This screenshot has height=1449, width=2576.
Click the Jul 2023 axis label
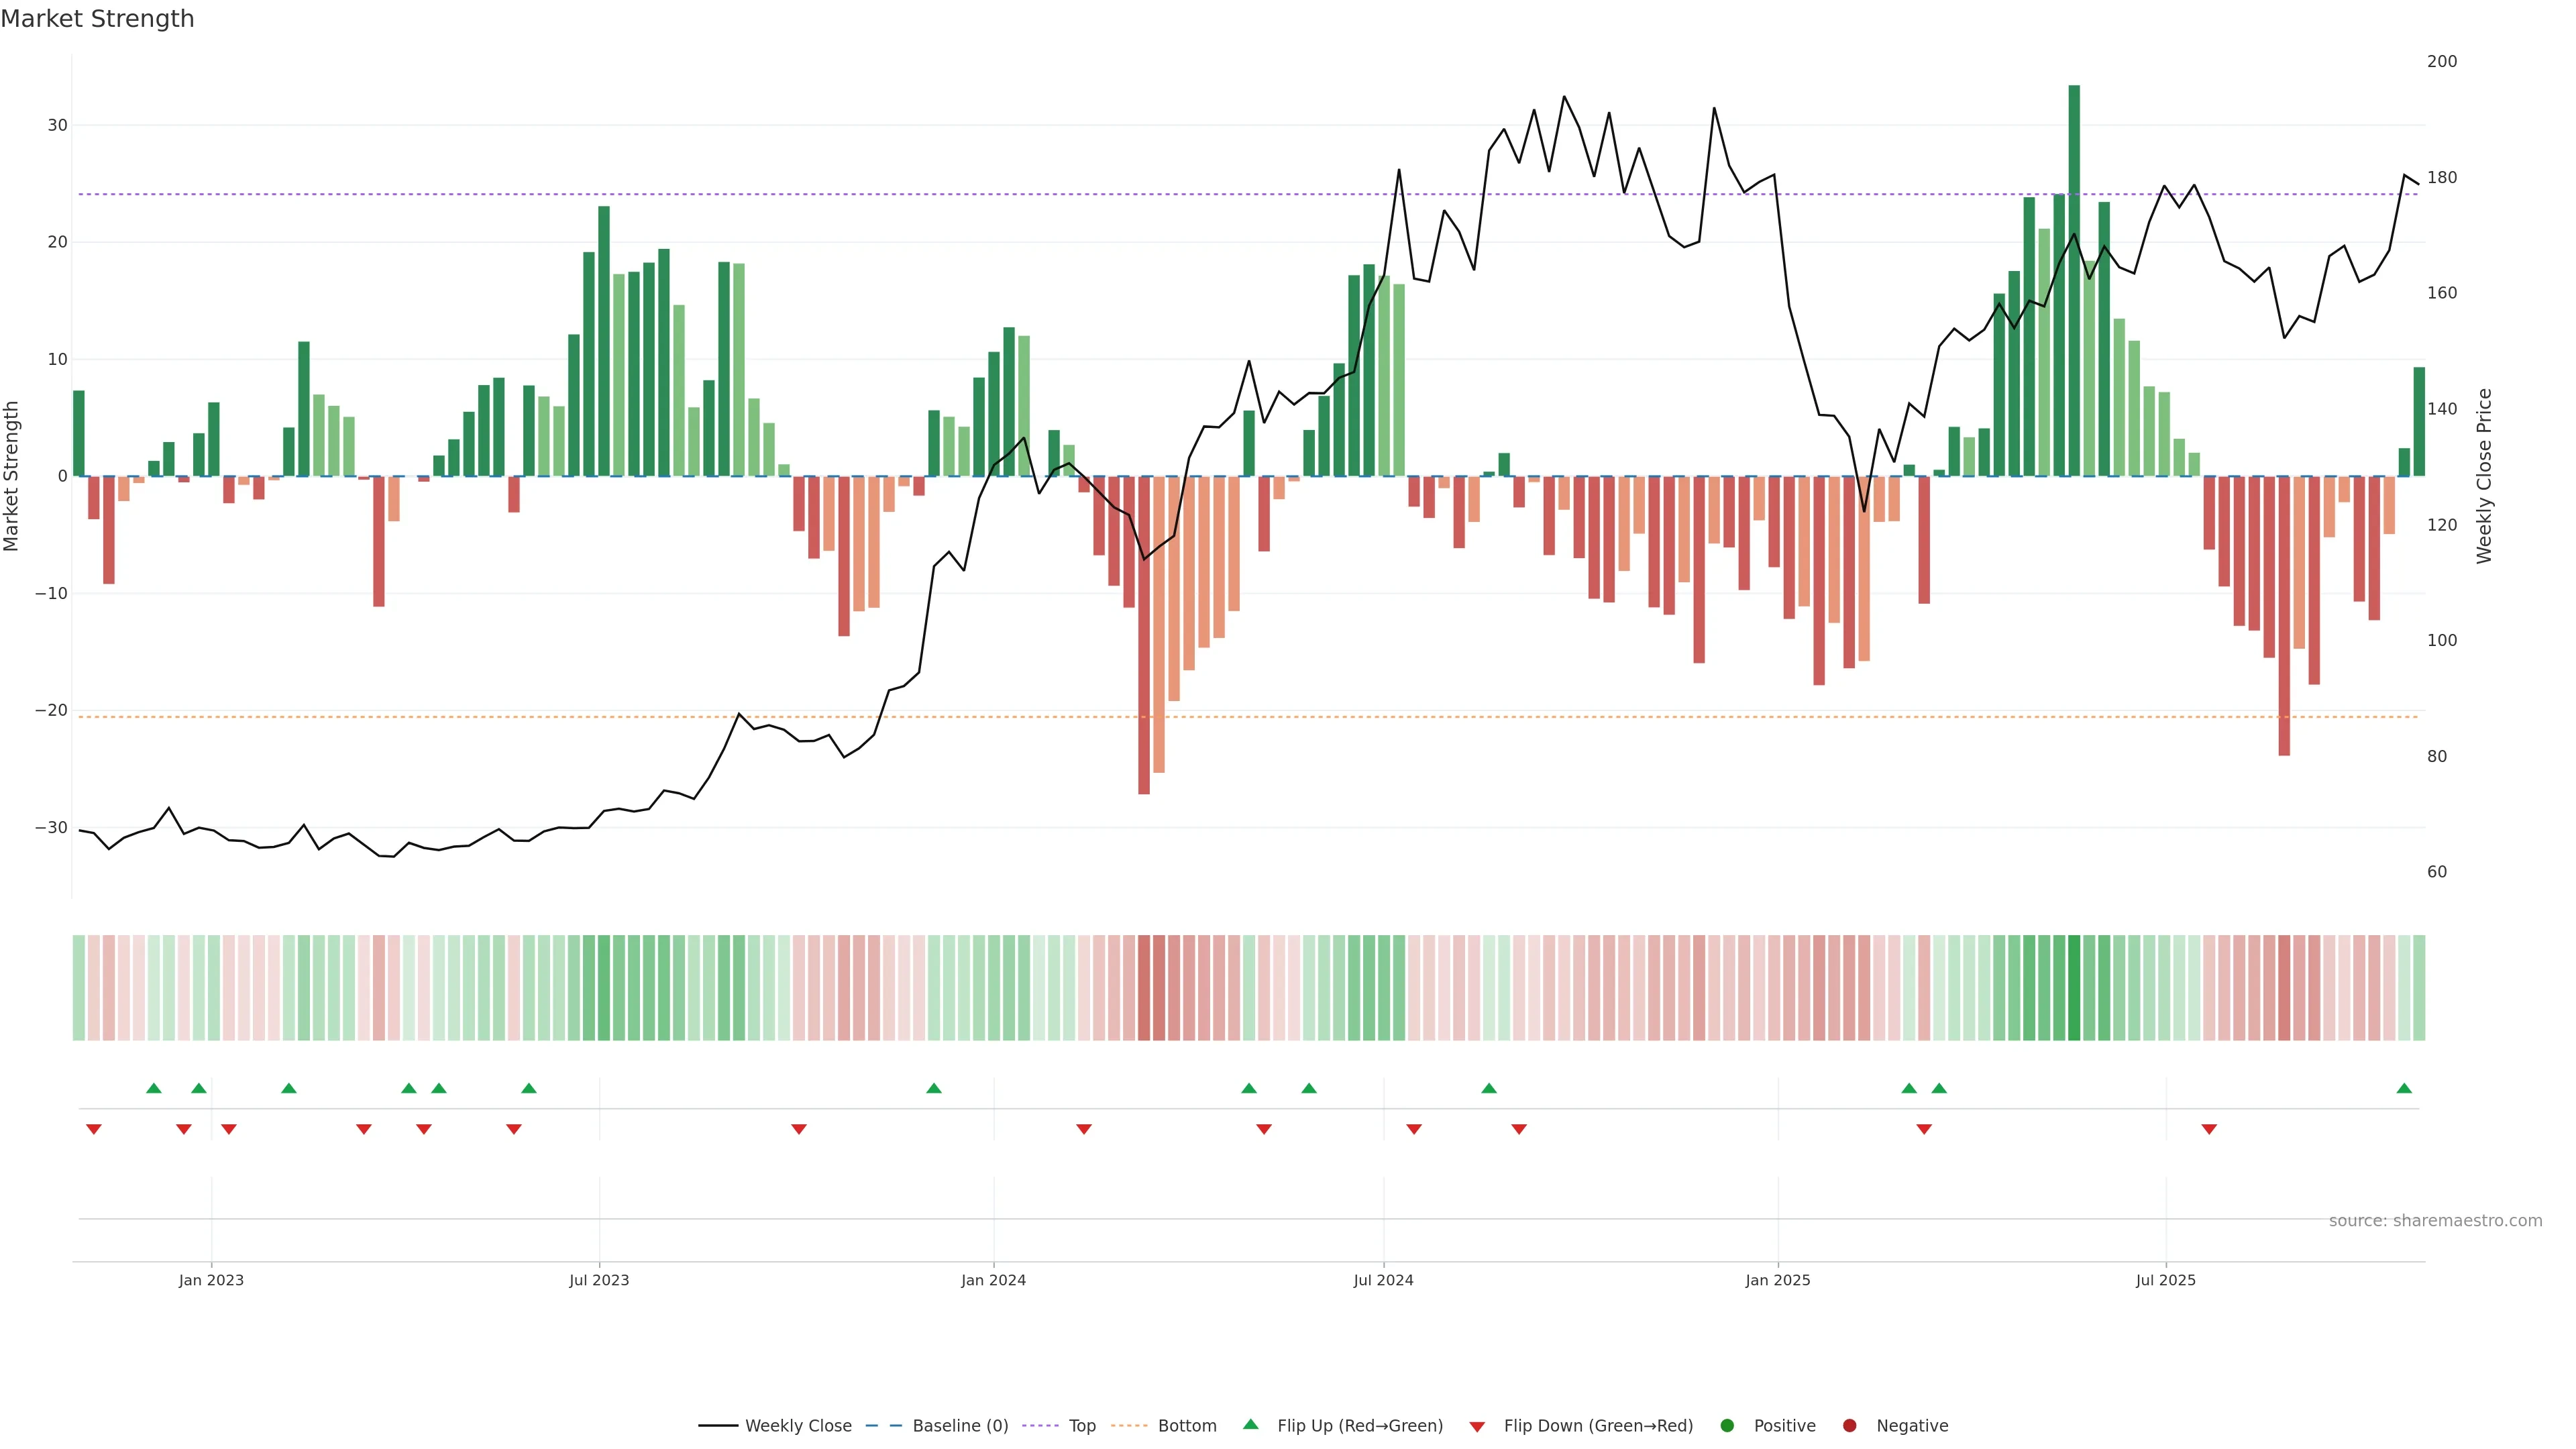pyautogui.click(x=599, y=1280)
